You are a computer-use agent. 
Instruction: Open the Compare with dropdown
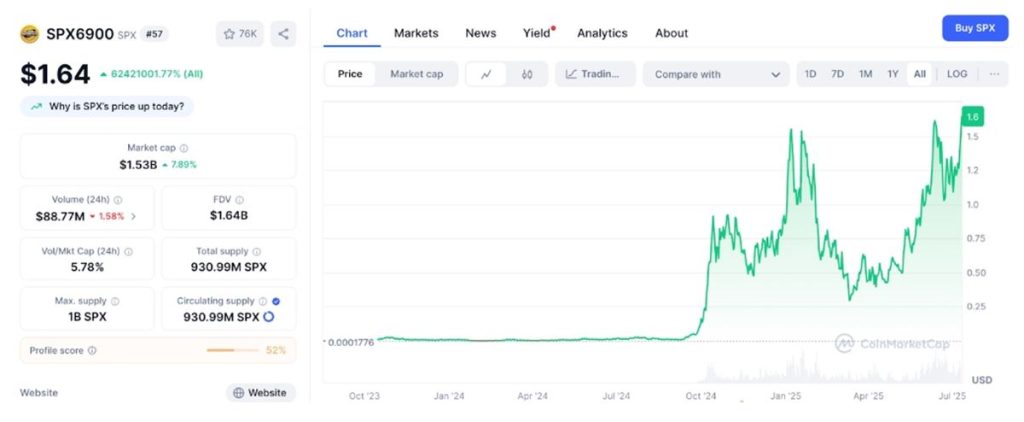pos(716,74)
